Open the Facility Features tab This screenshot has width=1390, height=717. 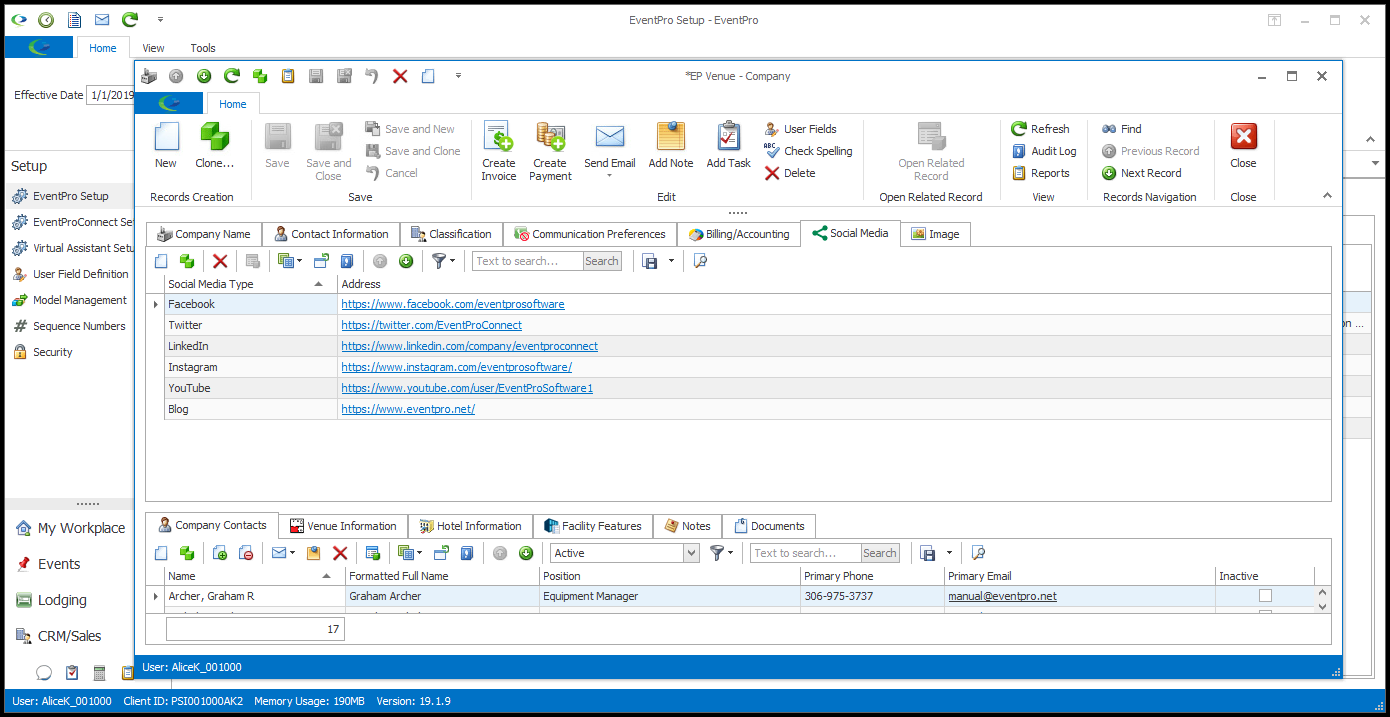(593, 526)
